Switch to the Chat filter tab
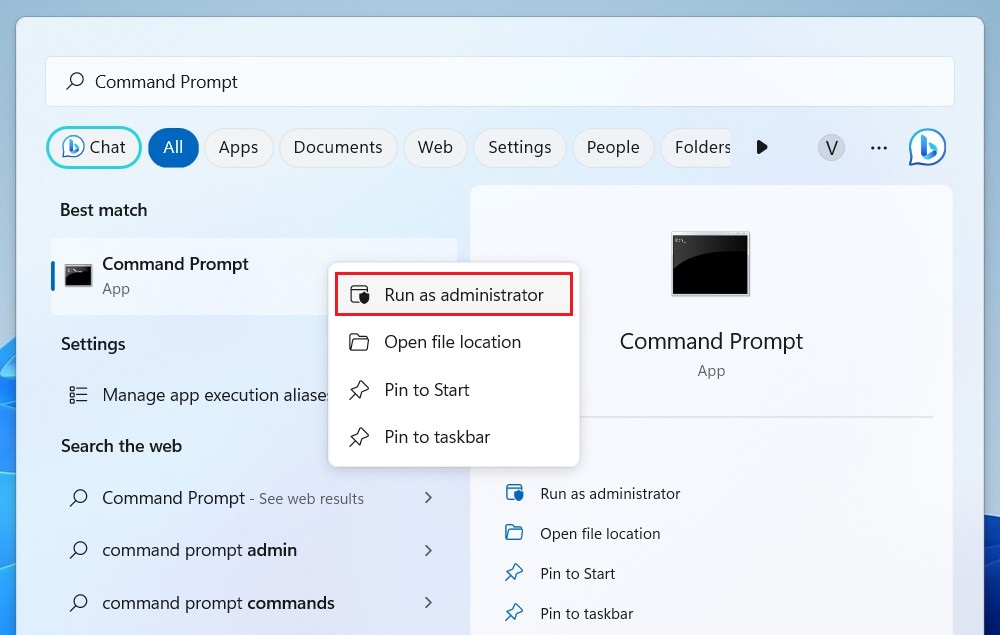 click(94, 147)
